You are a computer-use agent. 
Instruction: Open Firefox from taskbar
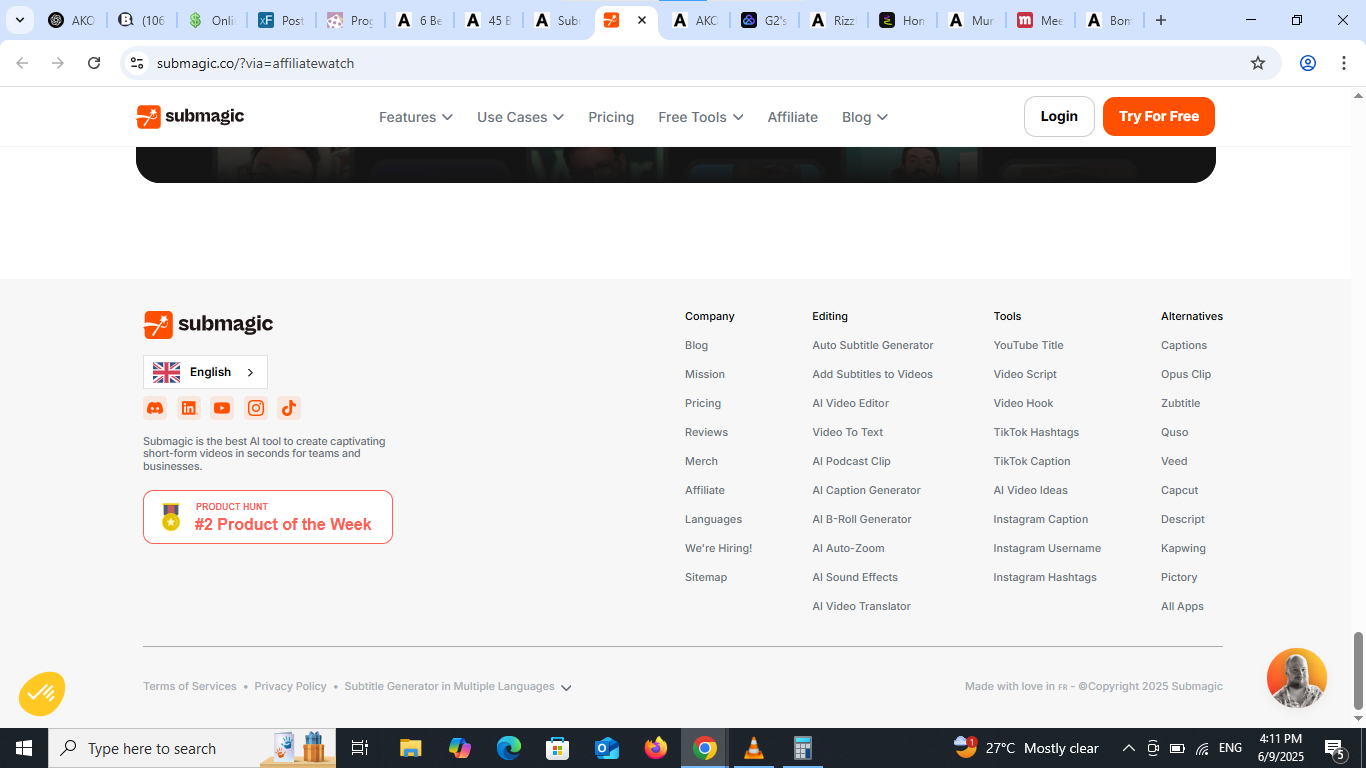tap(656, 748)
